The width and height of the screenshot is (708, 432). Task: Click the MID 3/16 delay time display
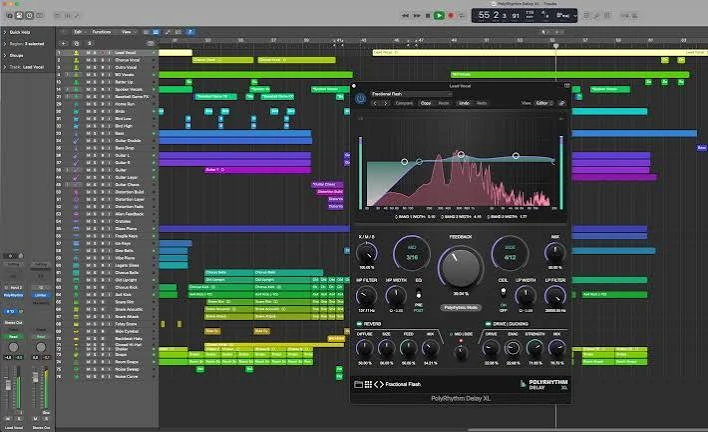[x=412, y=253]
